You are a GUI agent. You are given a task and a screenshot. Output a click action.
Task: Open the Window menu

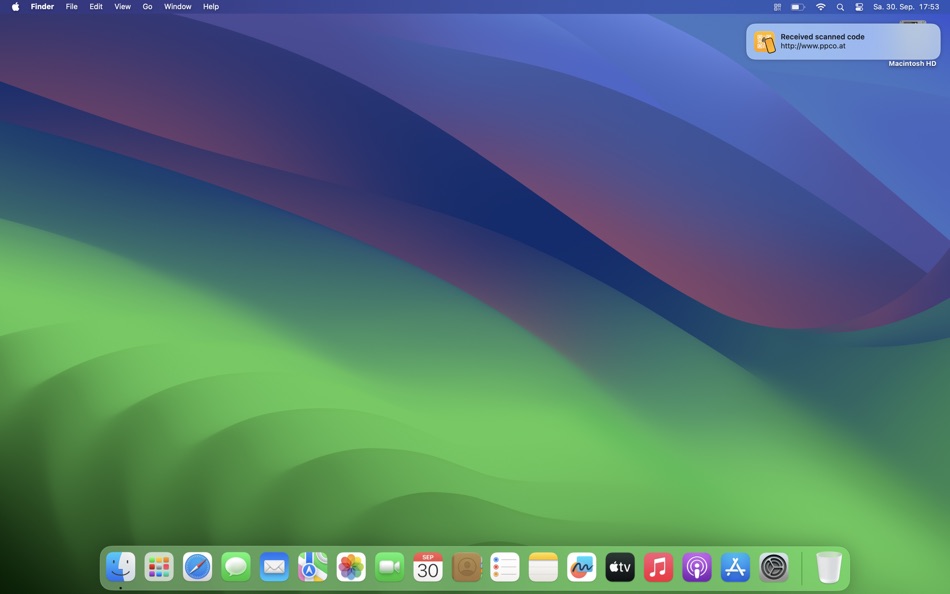[178, 7]
